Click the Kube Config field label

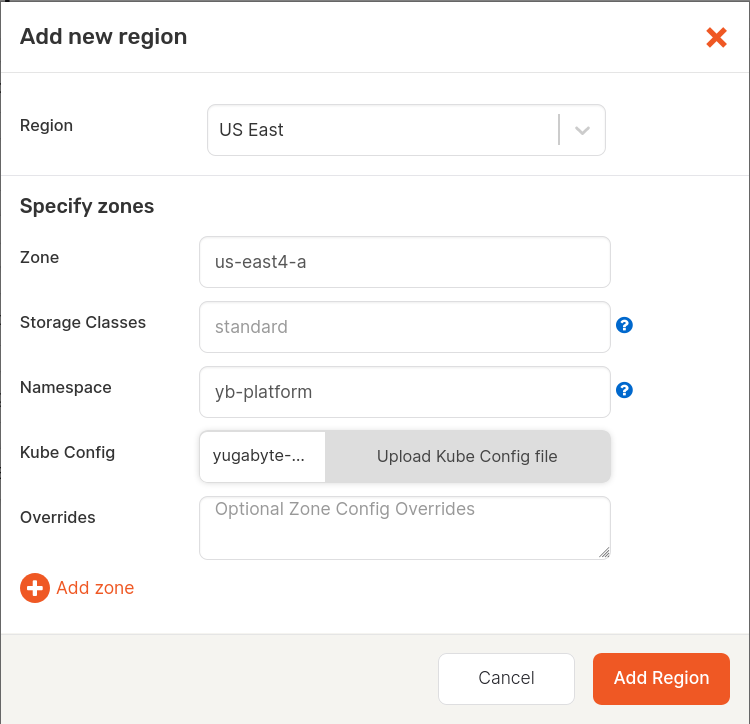point(67,452)
